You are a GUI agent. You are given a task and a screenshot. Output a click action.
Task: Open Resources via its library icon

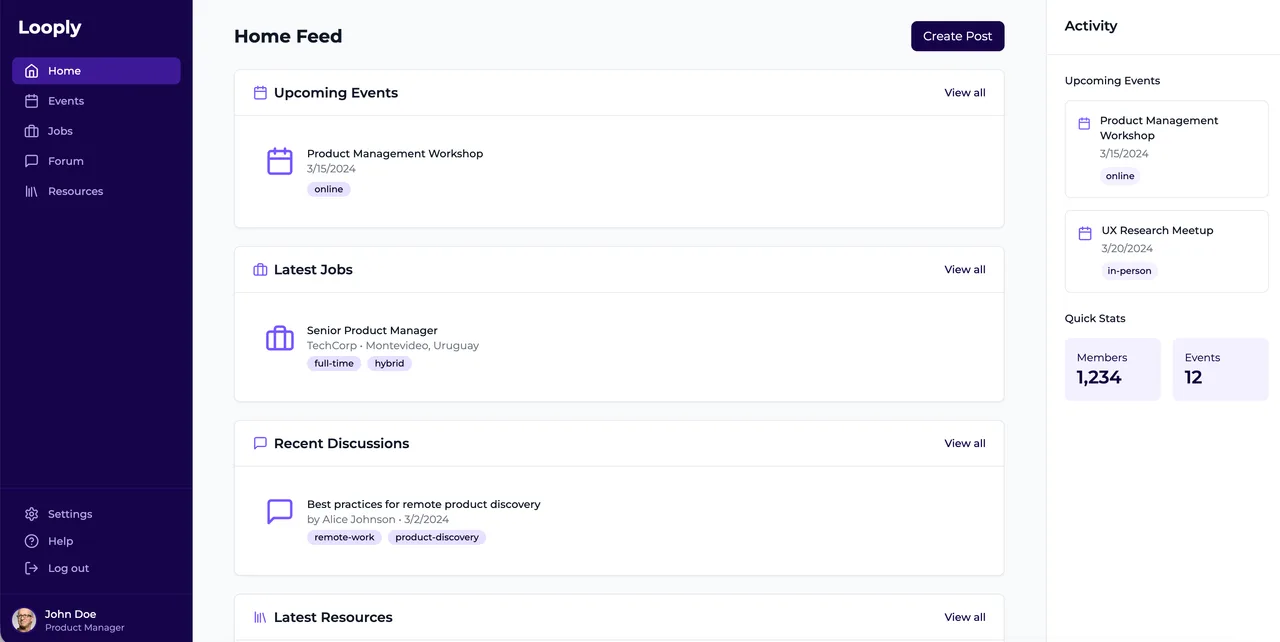32,191
